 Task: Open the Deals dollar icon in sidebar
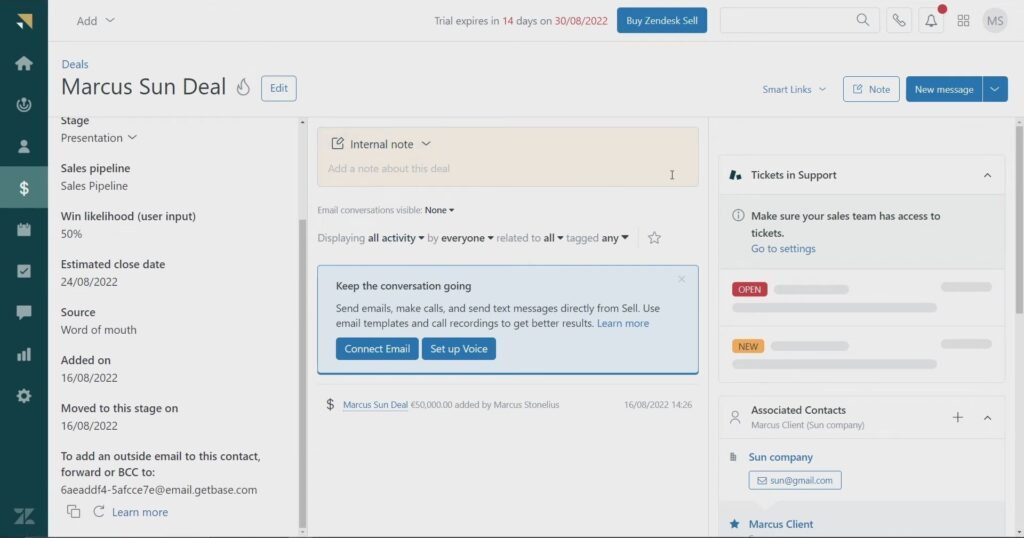click(24, 188)
